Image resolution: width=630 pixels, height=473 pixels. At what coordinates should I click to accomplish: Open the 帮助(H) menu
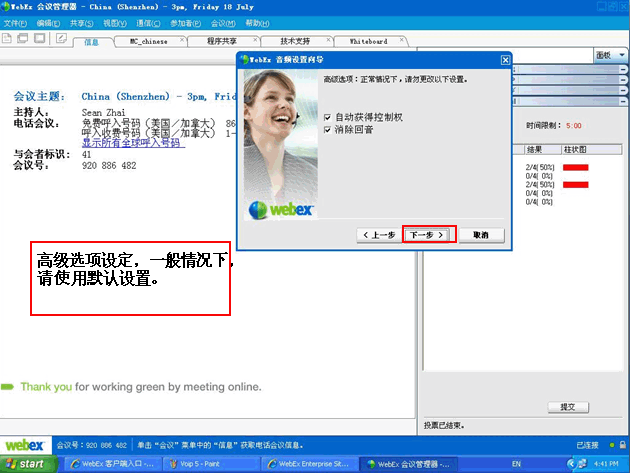257,23
